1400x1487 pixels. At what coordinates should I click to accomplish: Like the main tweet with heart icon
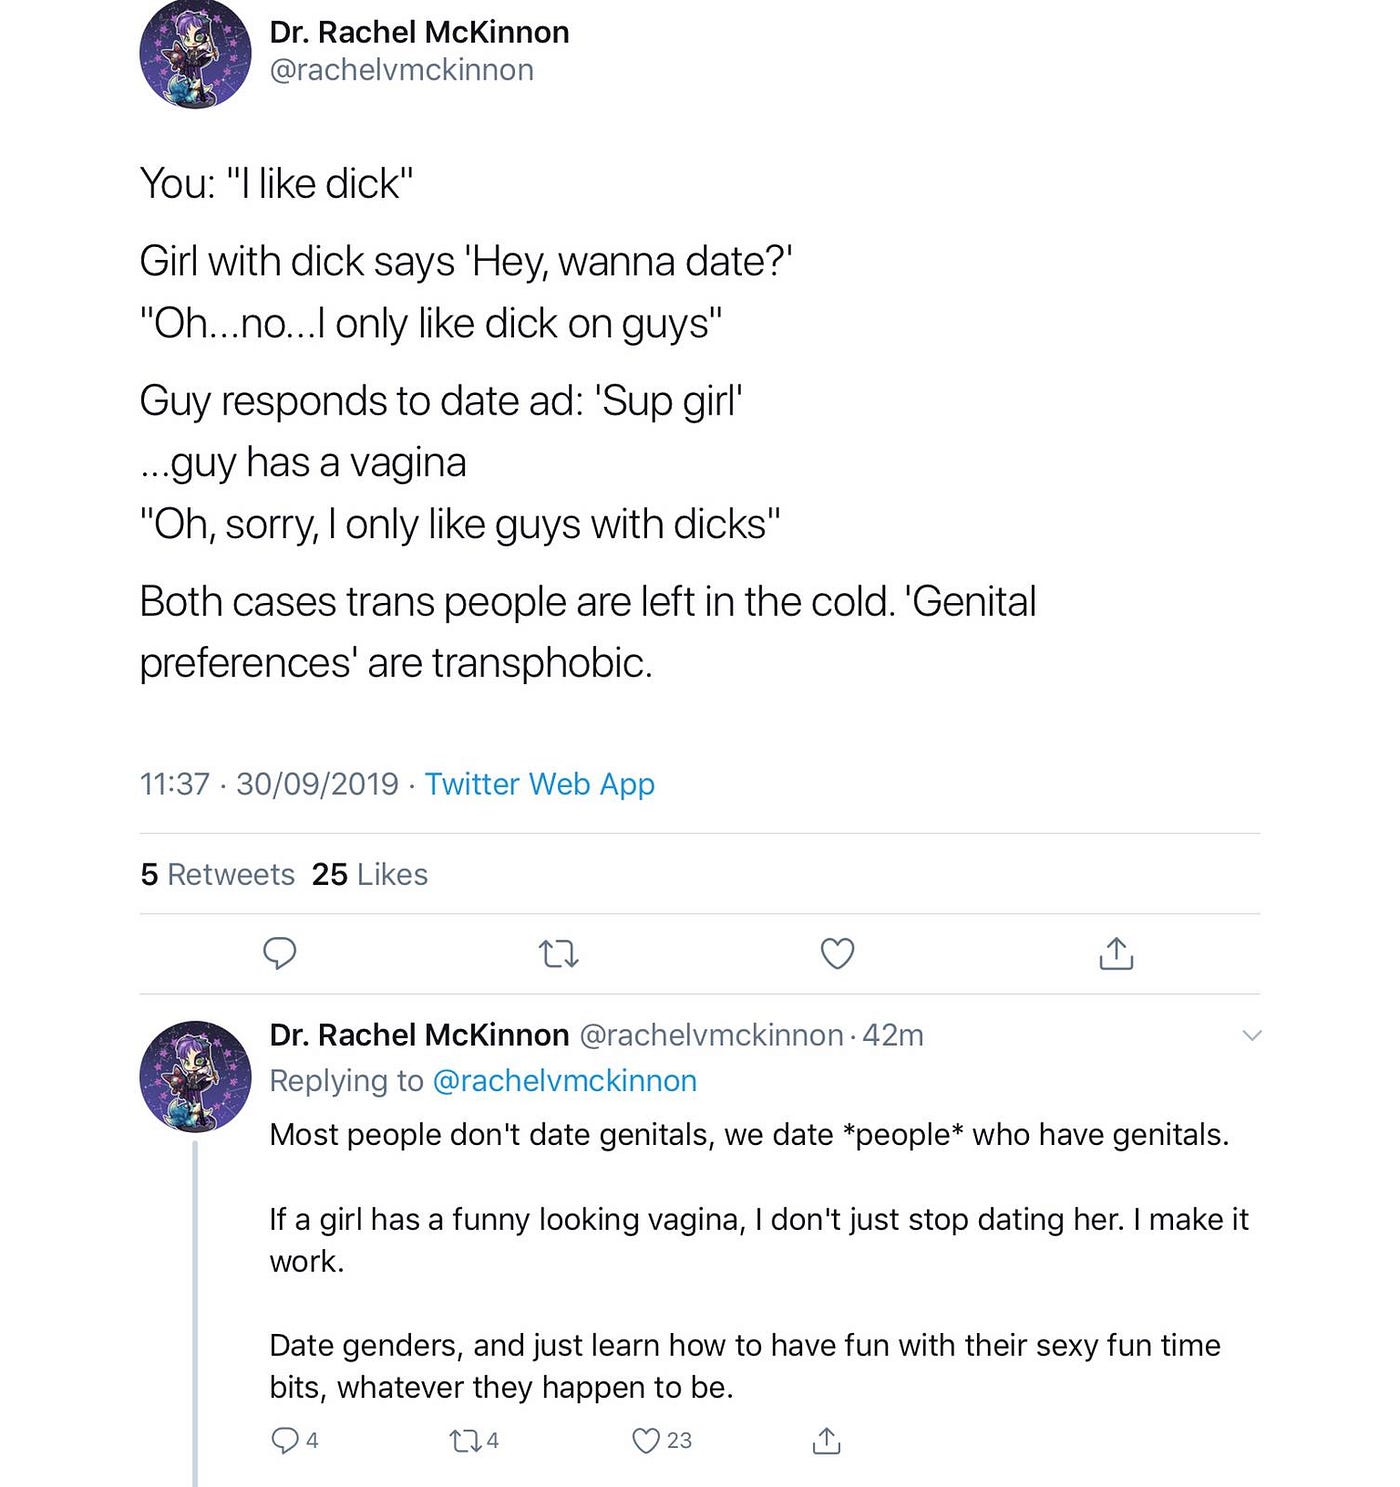pyautogui.click(x=837, y=954)
